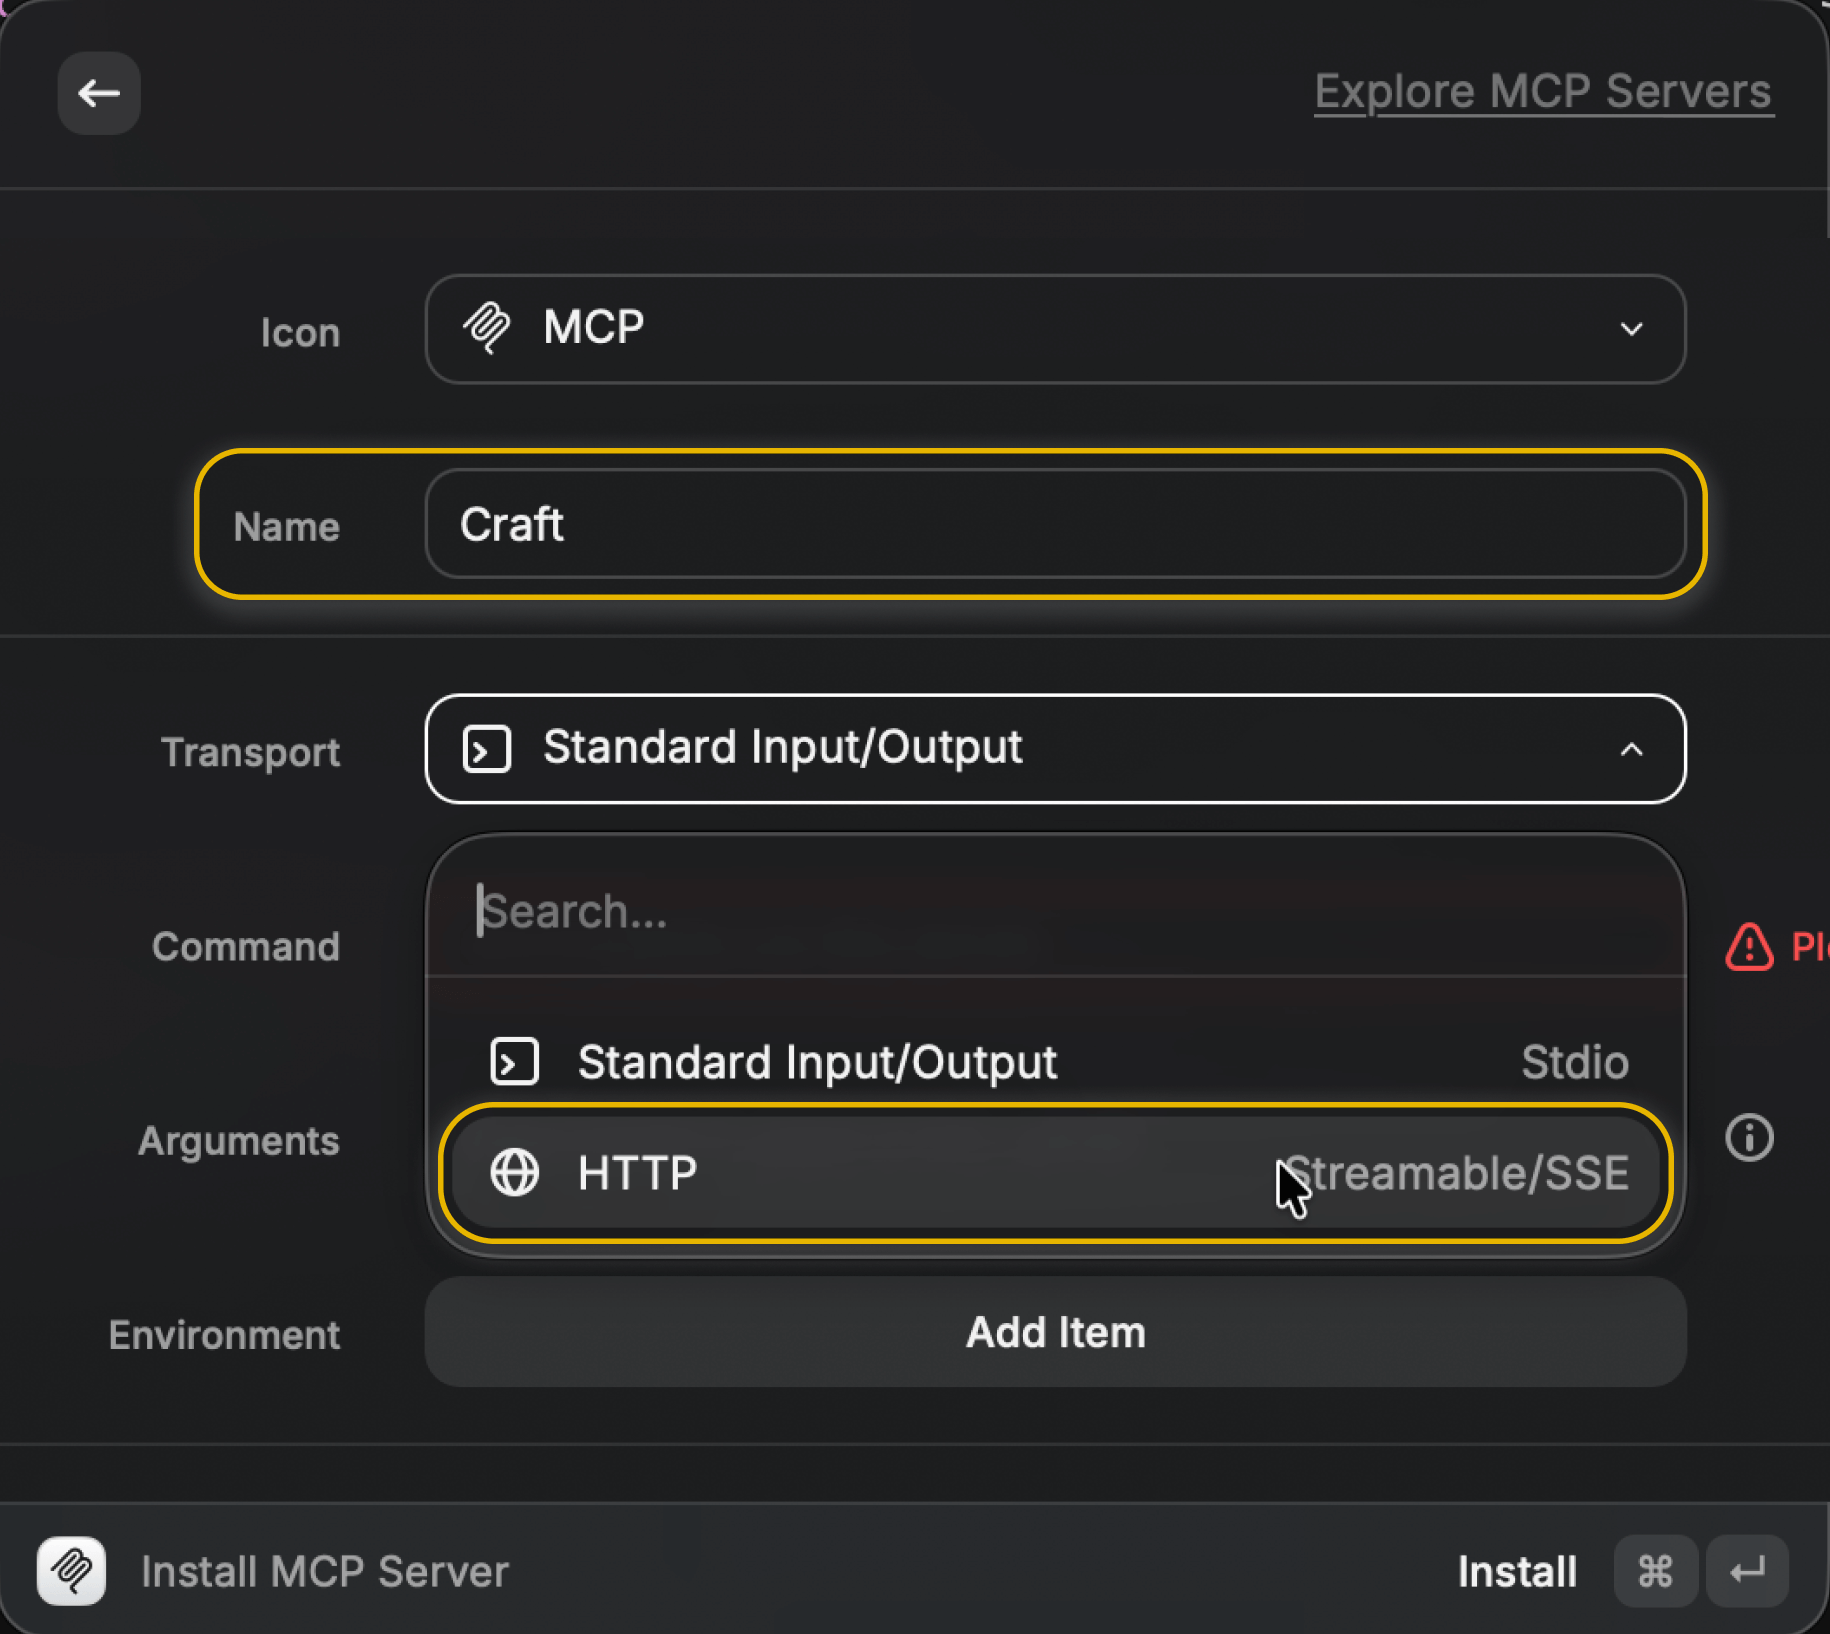1830x1634 pixels.
Task: Open the Explore MCP Servers link
Action: coord(1541,91)
